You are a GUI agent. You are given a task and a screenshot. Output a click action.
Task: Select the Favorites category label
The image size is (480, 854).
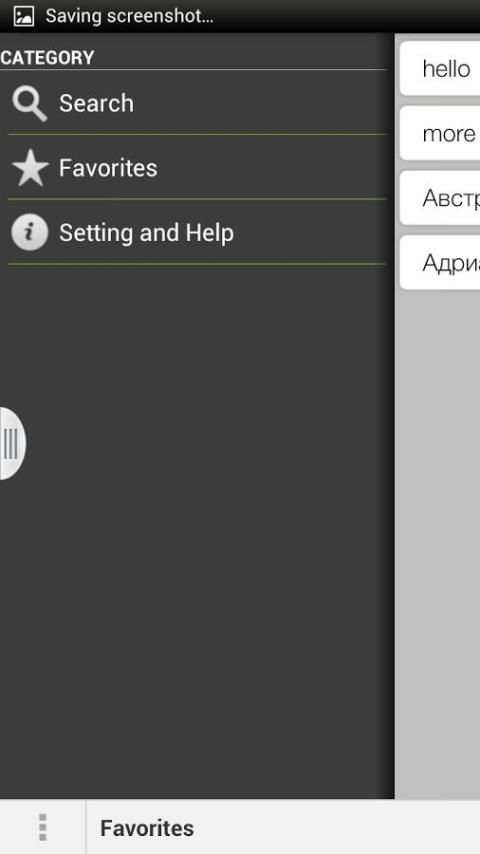[x=108, y=168]
